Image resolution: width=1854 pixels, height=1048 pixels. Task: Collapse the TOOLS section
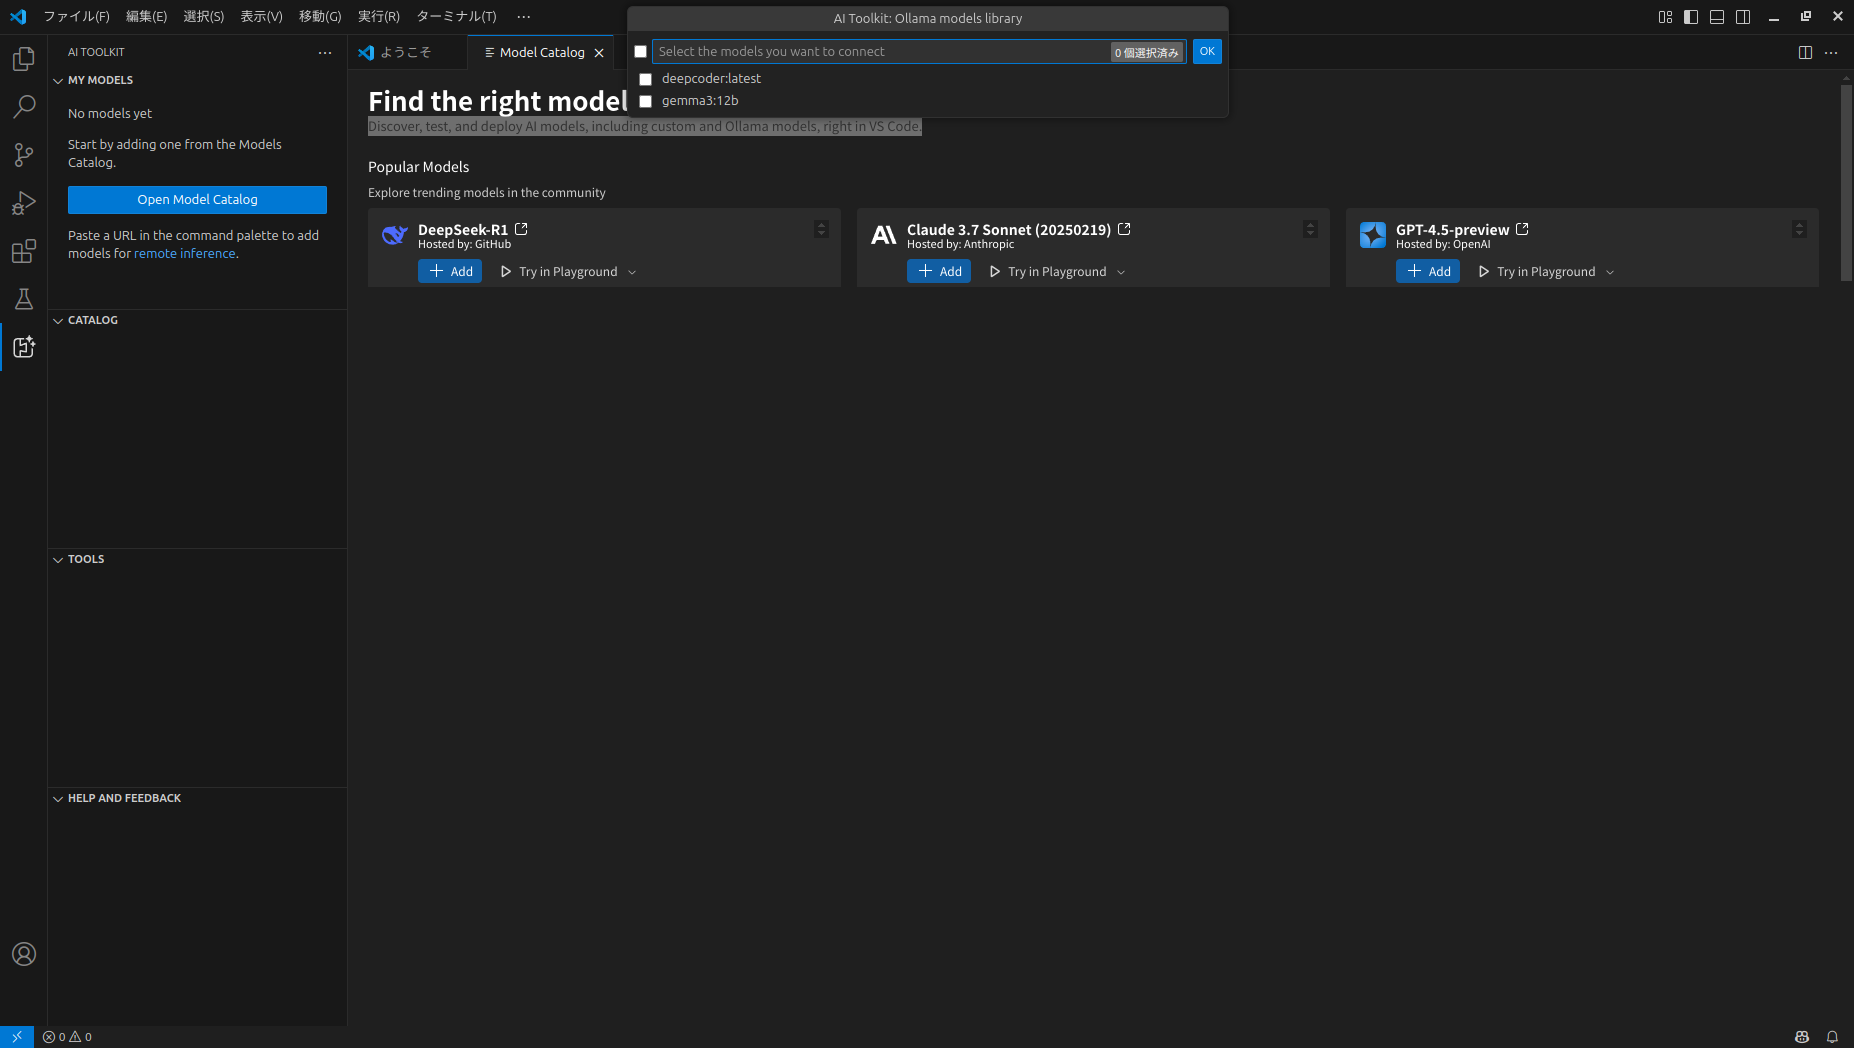(58, 560)
